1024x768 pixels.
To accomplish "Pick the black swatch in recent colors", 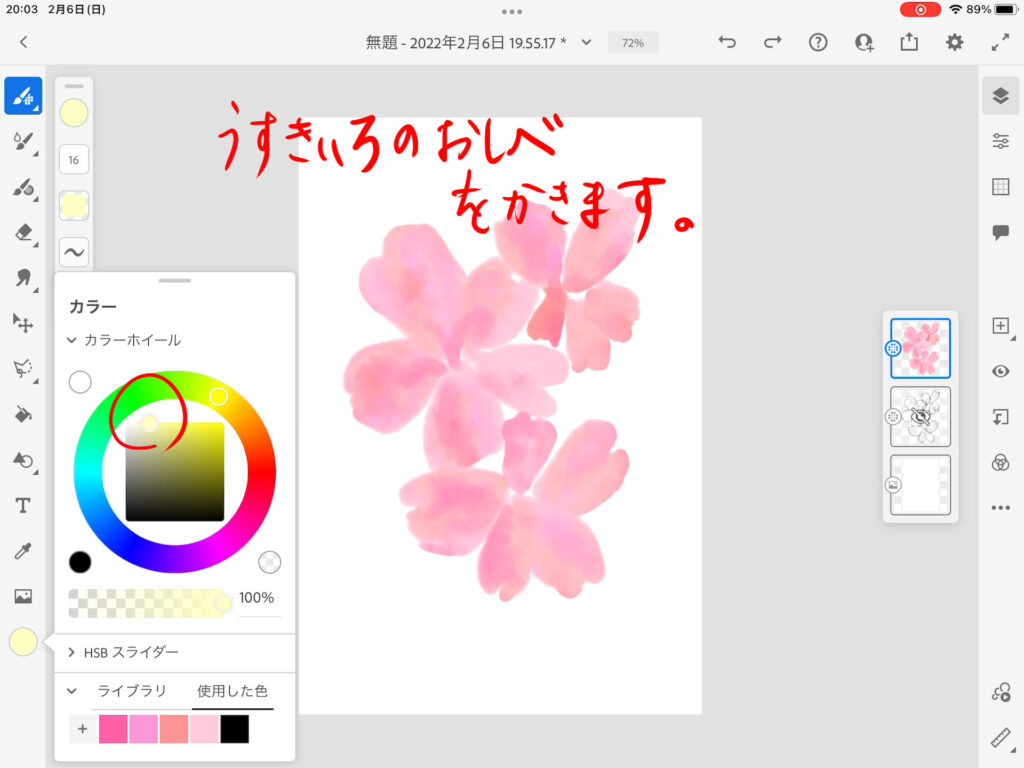I will (x=234, y=729).
